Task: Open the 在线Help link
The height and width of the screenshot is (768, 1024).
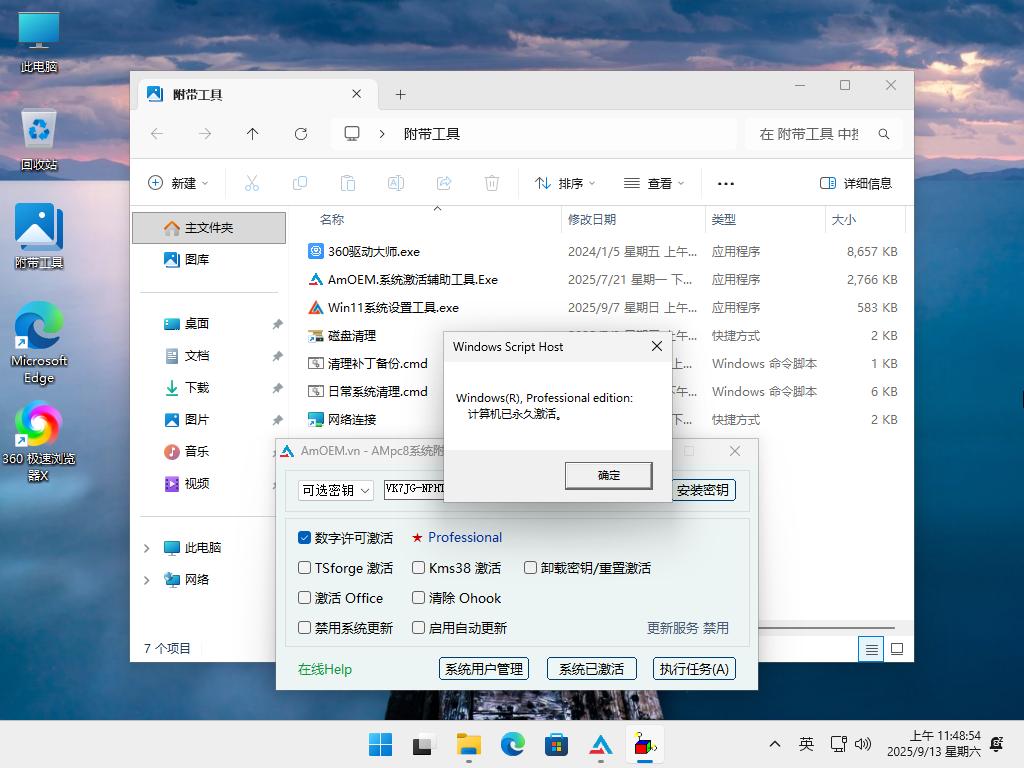Action: point(325,669)
